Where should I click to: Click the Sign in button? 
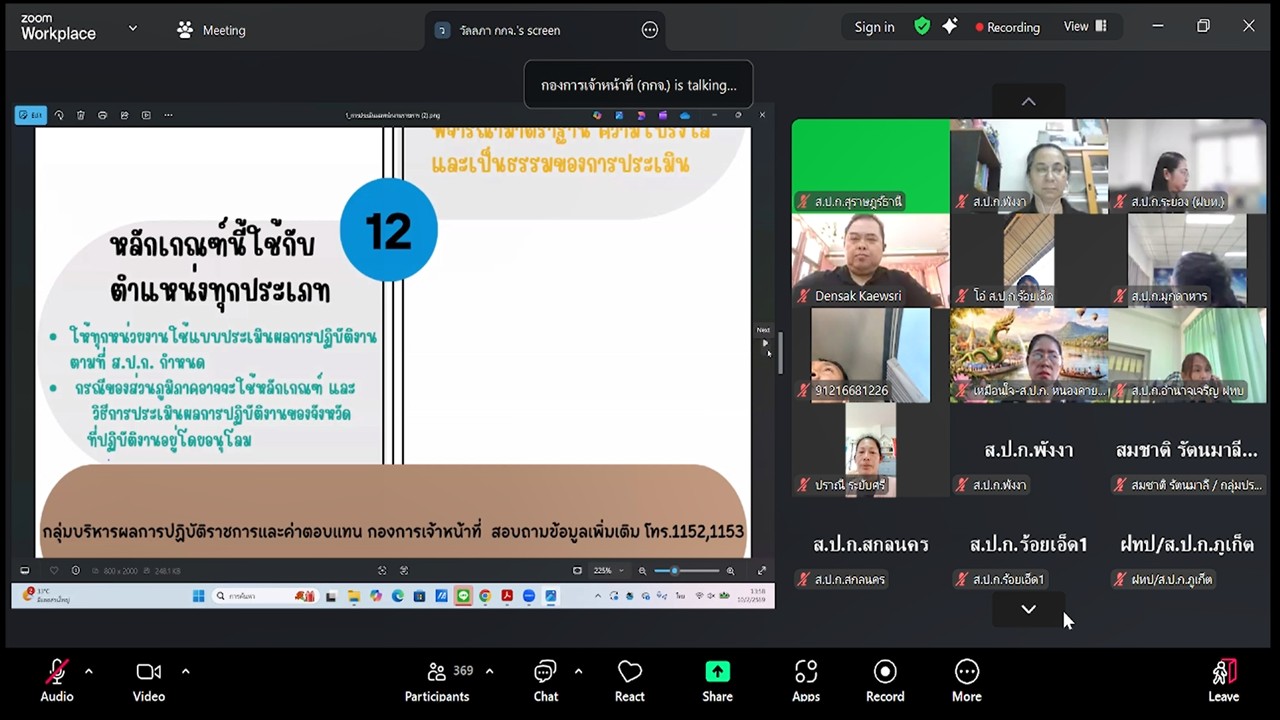(873, 27)
